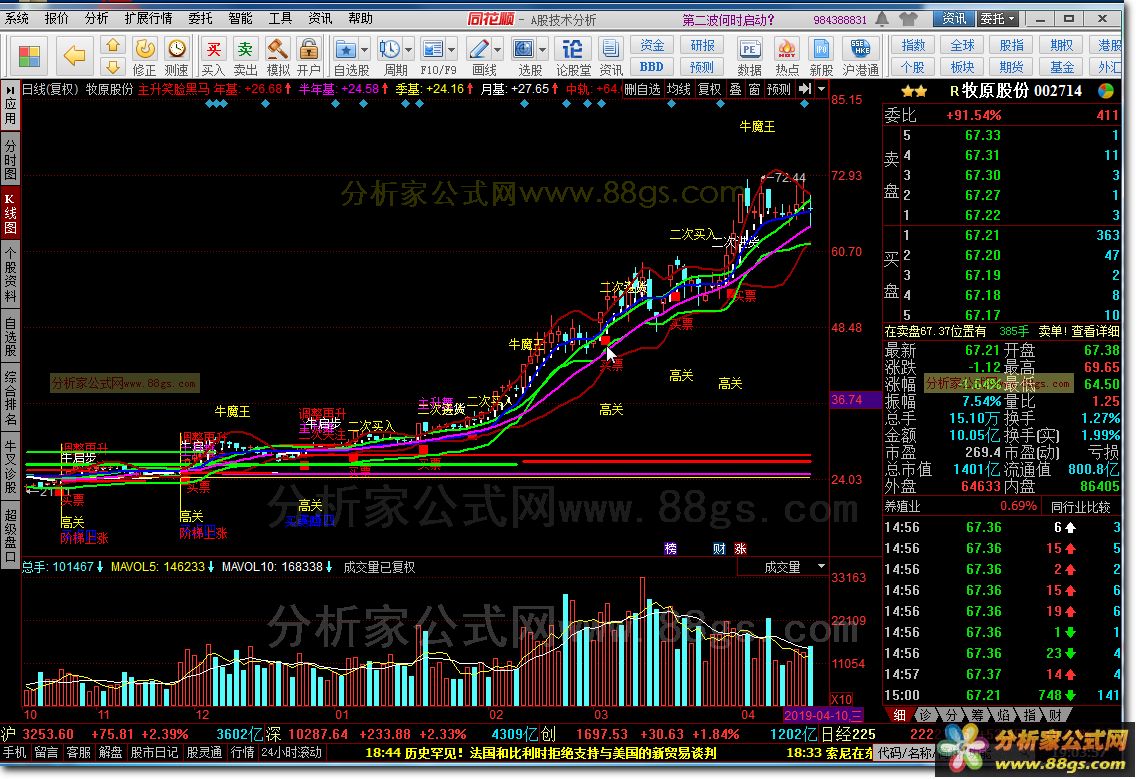Switch to the 筹 chips tab

977,715
